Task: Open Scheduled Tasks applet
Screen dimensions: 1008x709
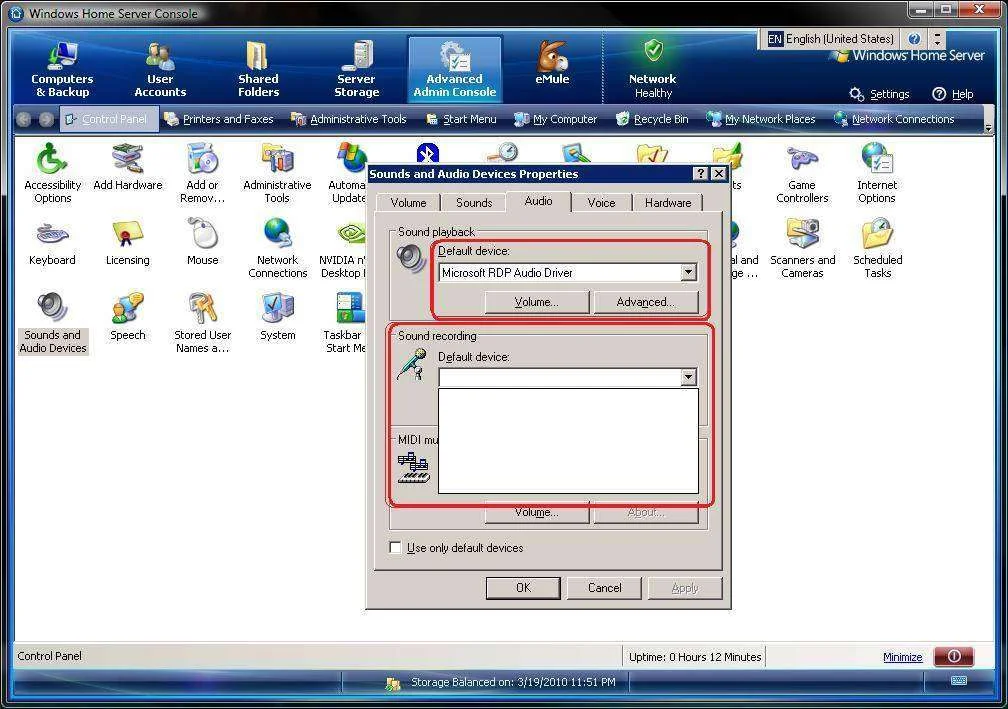Action: click(x=878, y=248)
